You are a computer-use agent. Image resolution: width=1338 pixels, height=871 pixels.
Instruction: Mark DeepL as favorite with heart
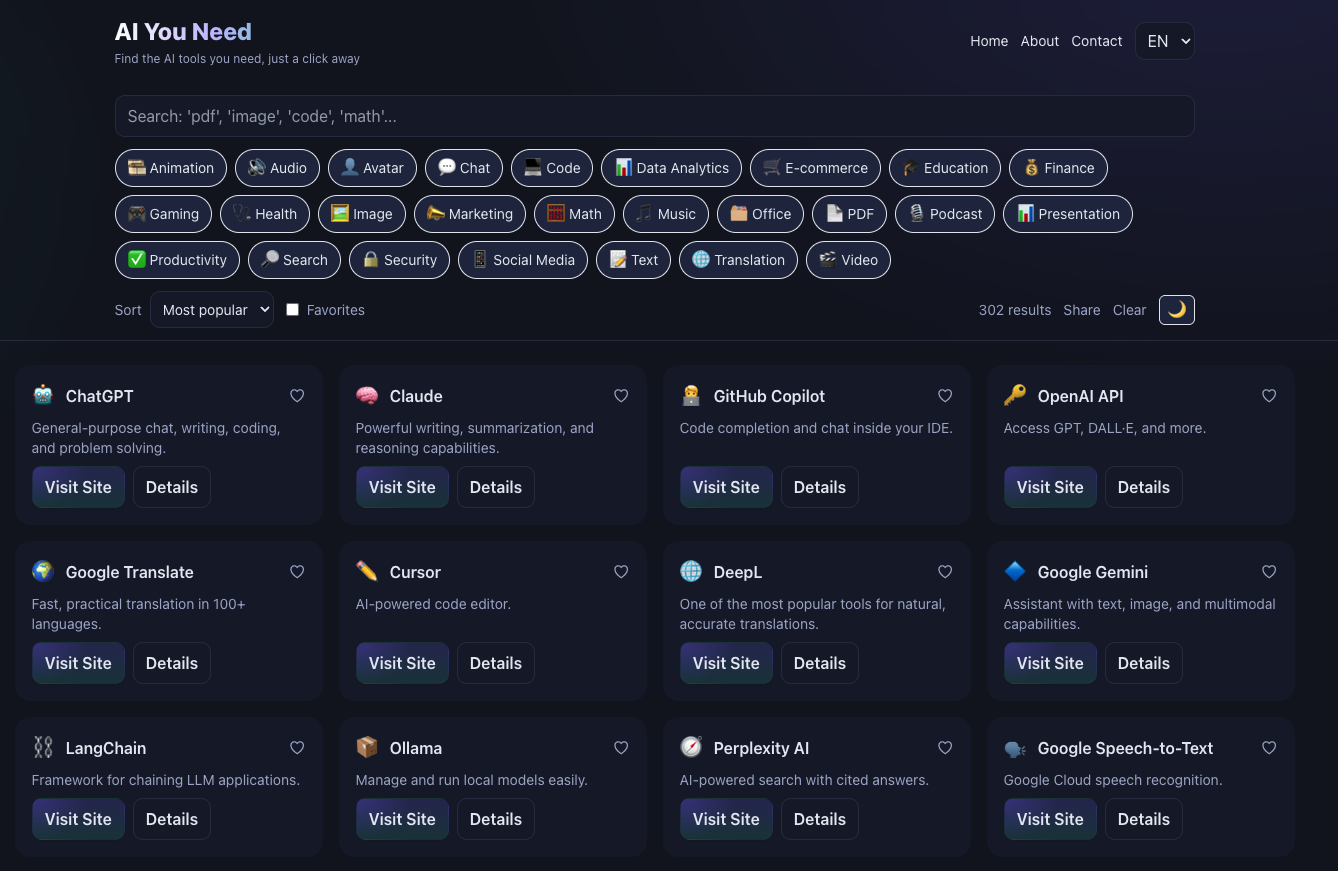(x=945, y=572)
